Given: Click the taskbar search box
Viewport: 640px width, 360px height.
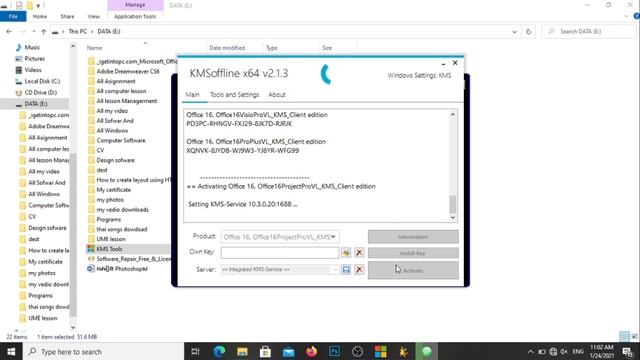Looking at the screenshot, I should coord(103,351).
